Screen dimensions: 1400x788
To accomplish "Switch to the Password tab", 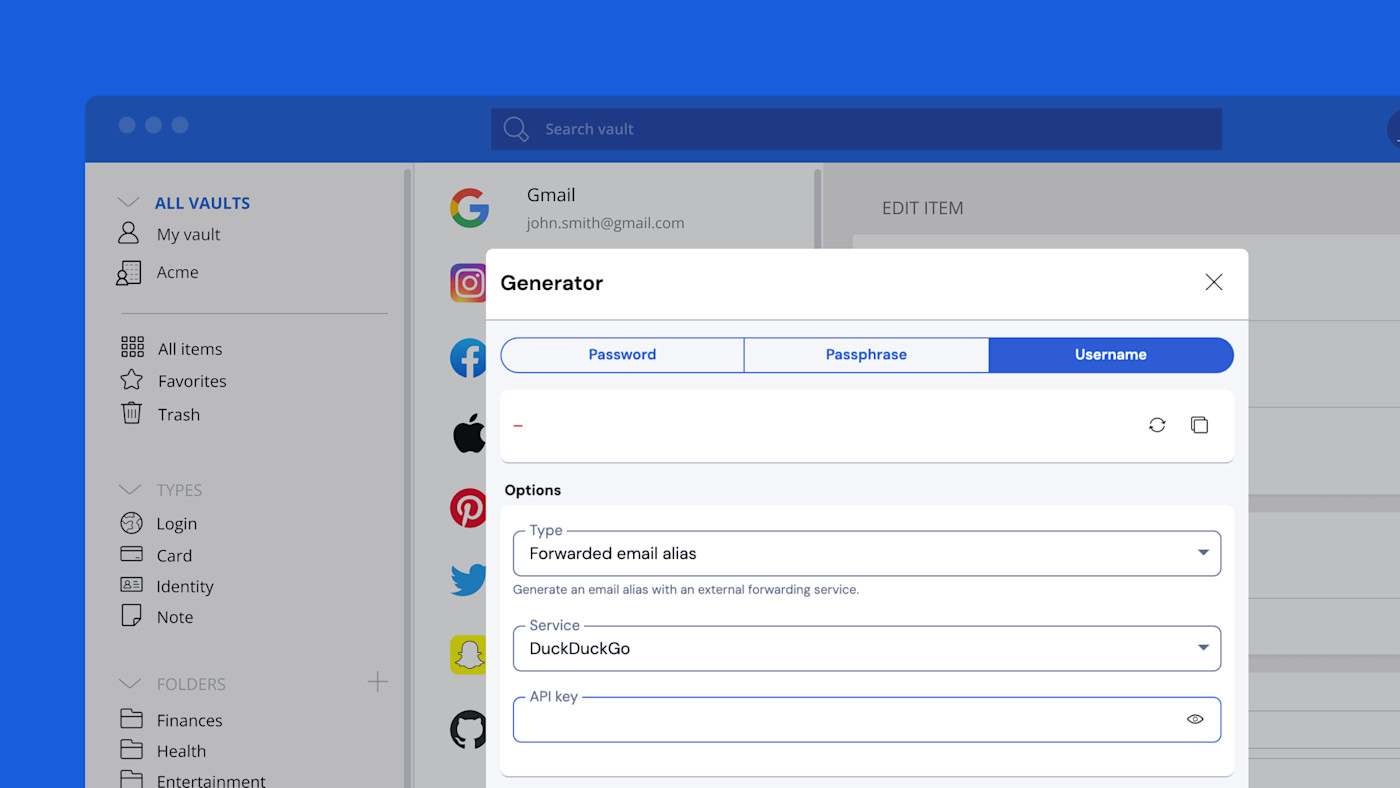I will coord(622,355).
